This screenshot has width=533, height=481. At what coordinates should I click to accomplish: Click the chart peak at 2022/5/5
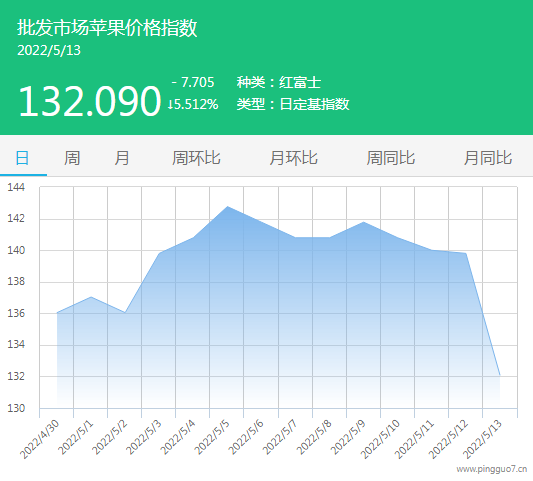pyautogui.click(x=227, y=207)
